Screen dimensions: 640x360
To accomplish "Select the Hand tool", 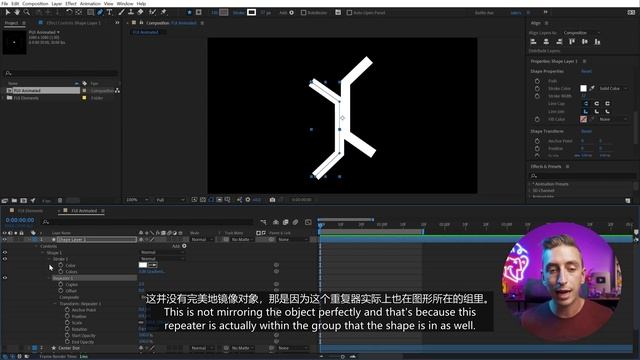I will pos(17,13).
